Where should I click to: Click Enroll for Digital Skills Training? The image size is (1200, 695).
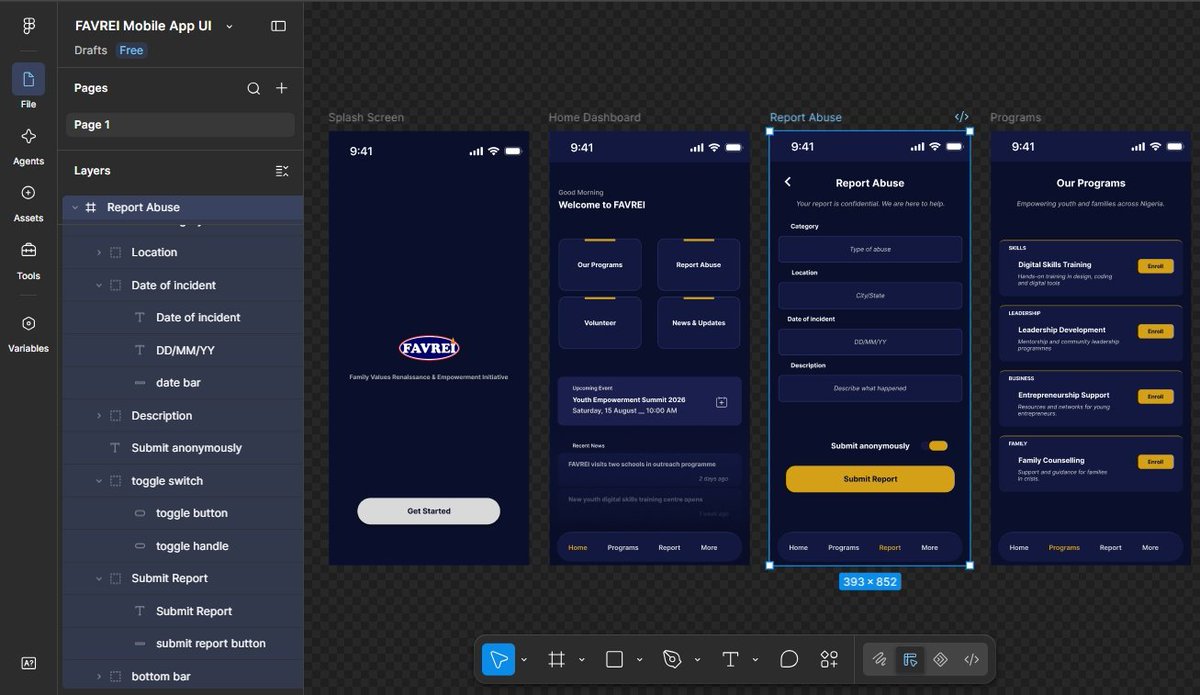tap(1155, 266)
